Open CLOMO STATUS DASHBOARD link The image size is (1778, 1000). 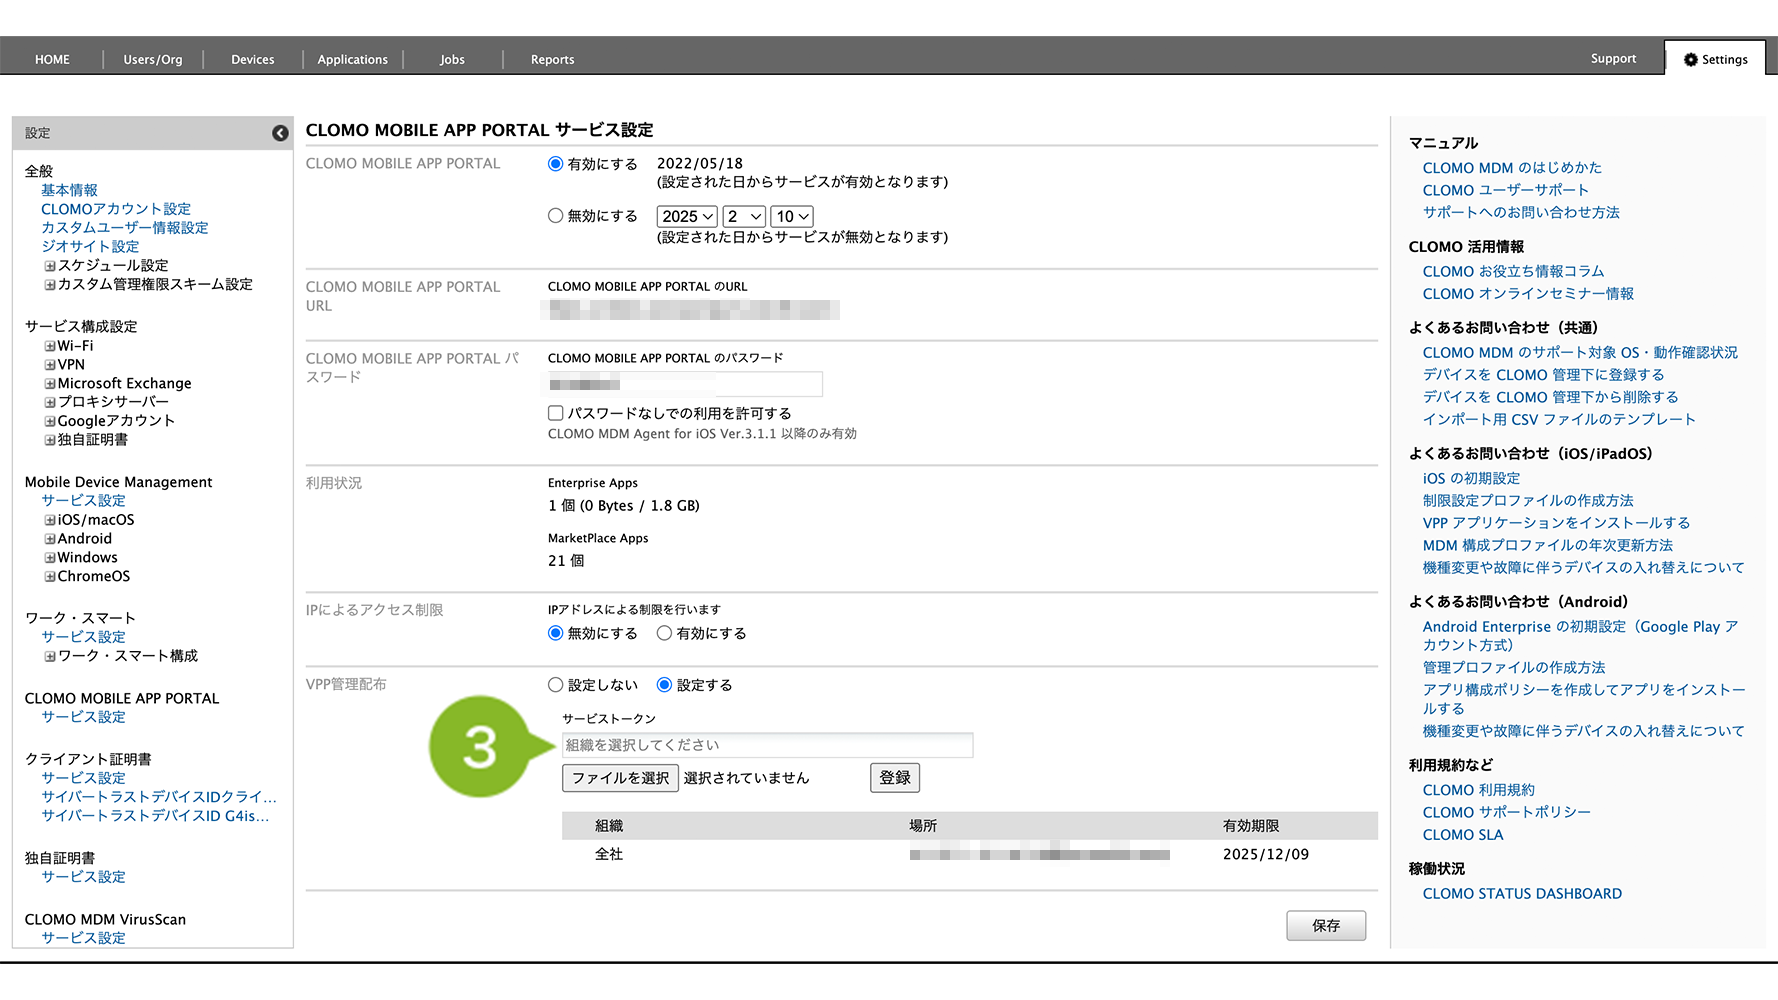pos(1521,894)
